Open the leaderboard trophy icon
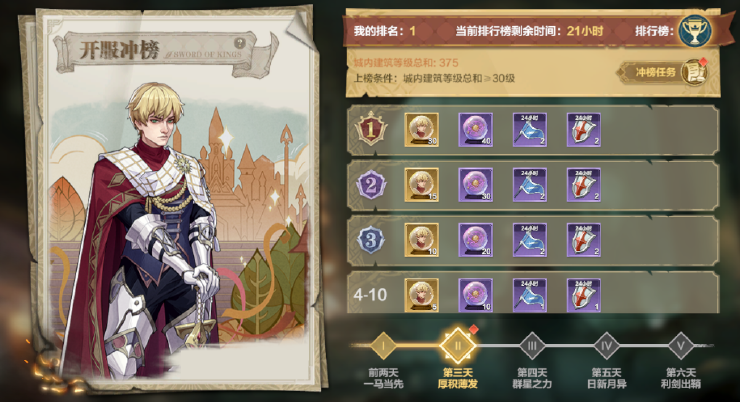The image size is (740, 402). tap(694, 30)
